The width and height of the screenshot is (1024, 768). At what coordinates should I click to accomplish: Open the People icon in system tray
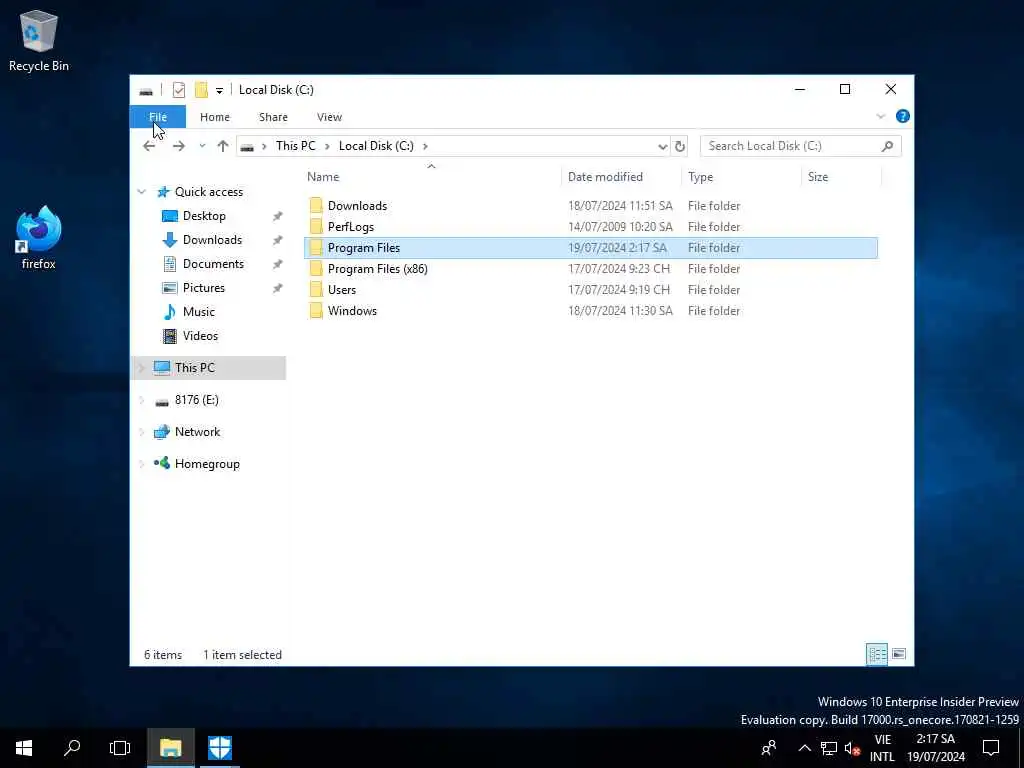click(769, 748)
